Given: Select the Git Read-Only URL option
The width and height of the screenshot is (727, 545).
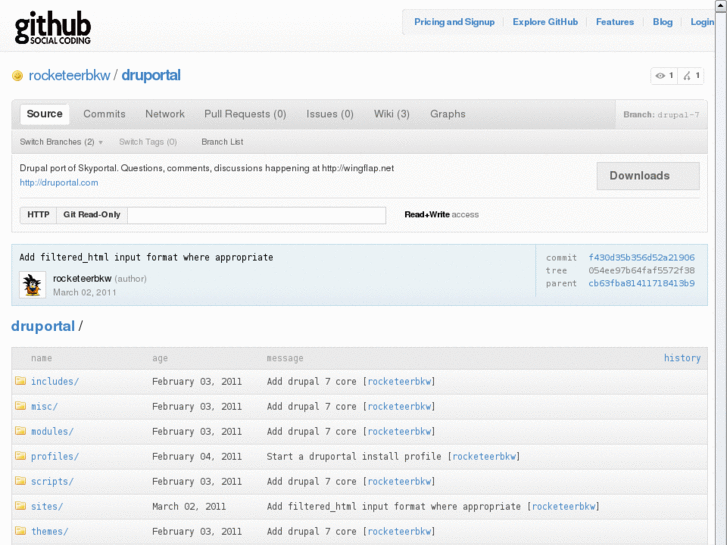Looking at the screenshot, I should (x=91, y=215).
